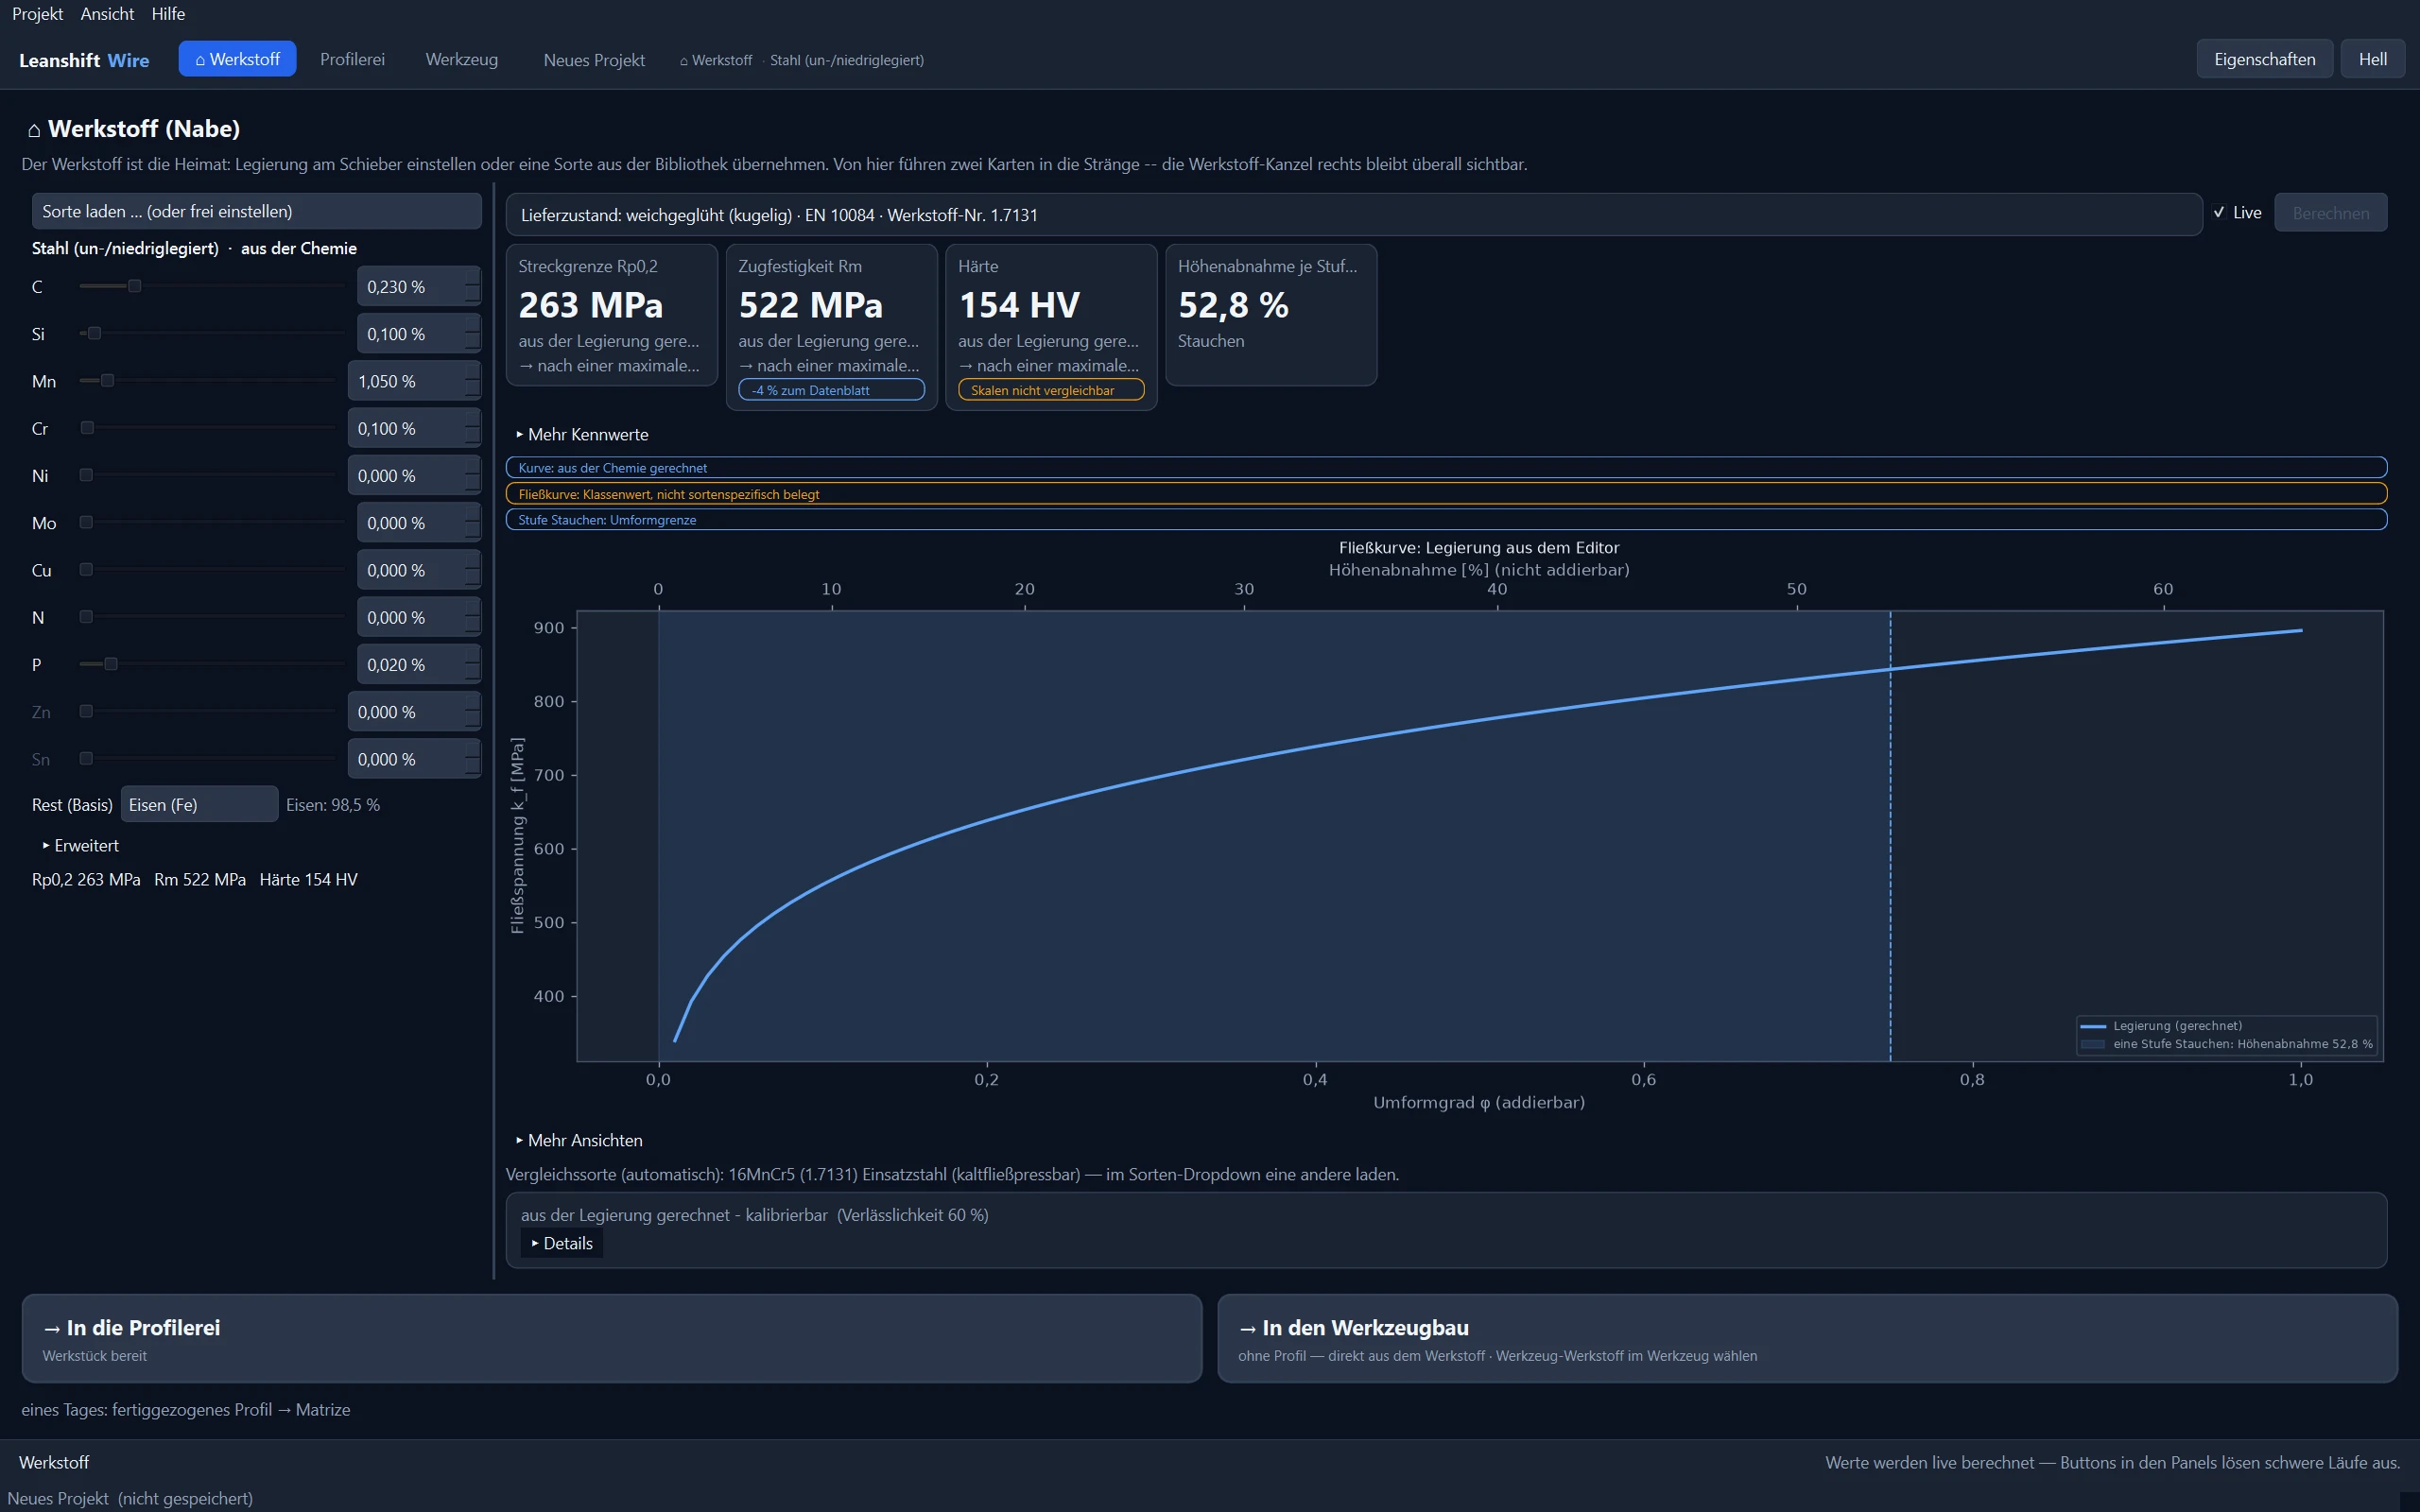
Task: Switch theme with the Hell button
Action: click(2372, 59)
